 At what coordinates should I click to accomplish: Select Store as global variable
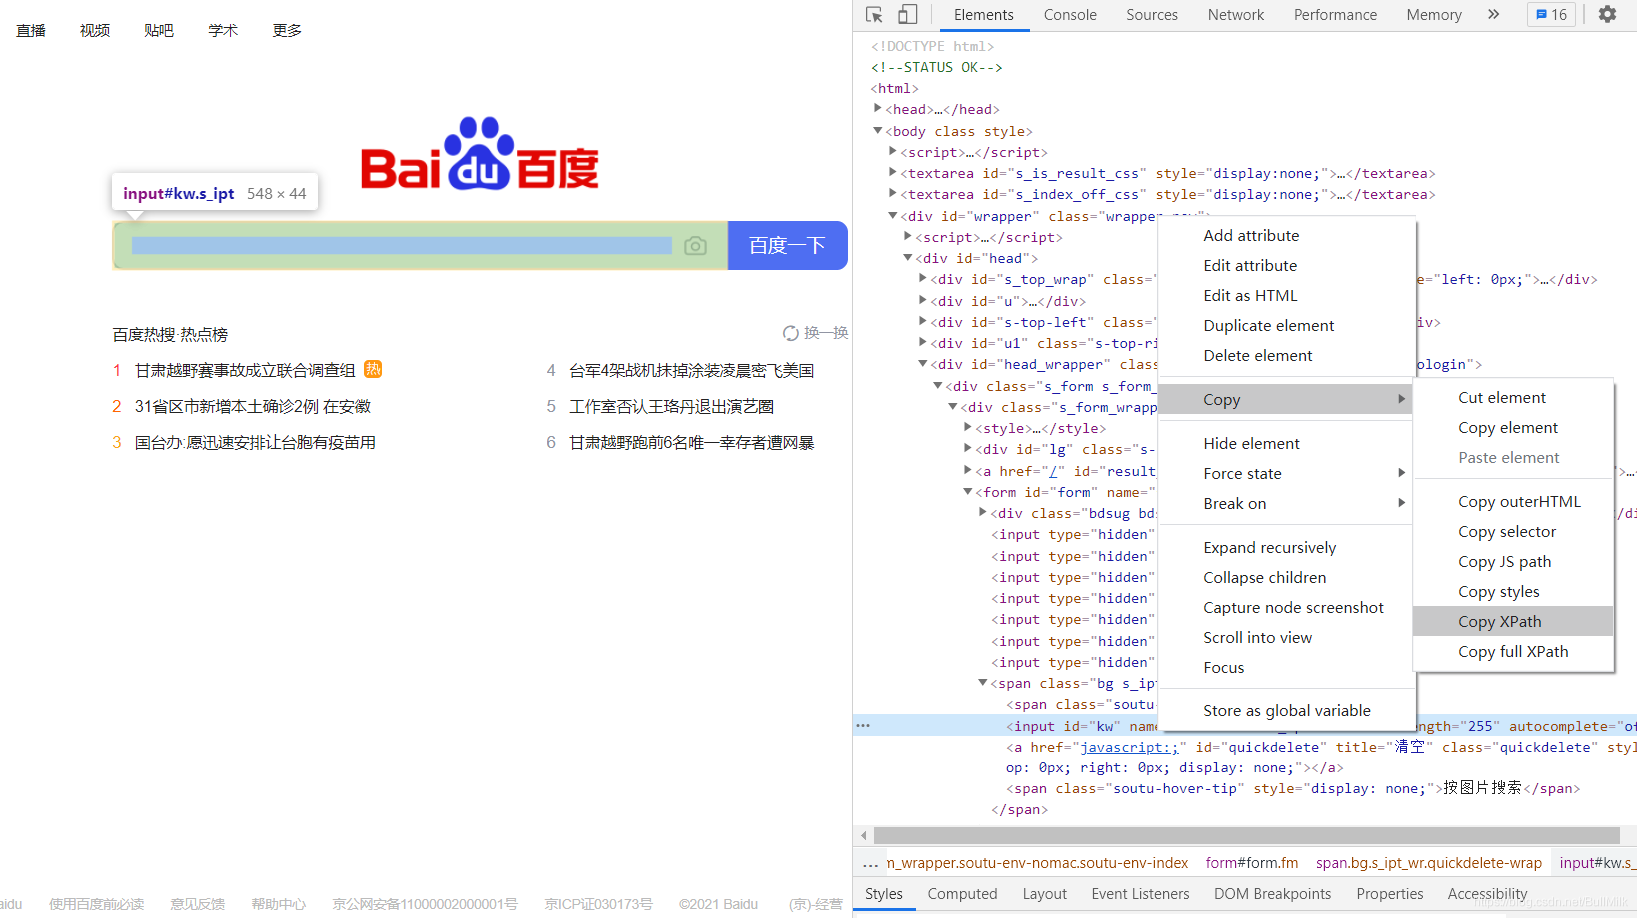(1287, 710)
